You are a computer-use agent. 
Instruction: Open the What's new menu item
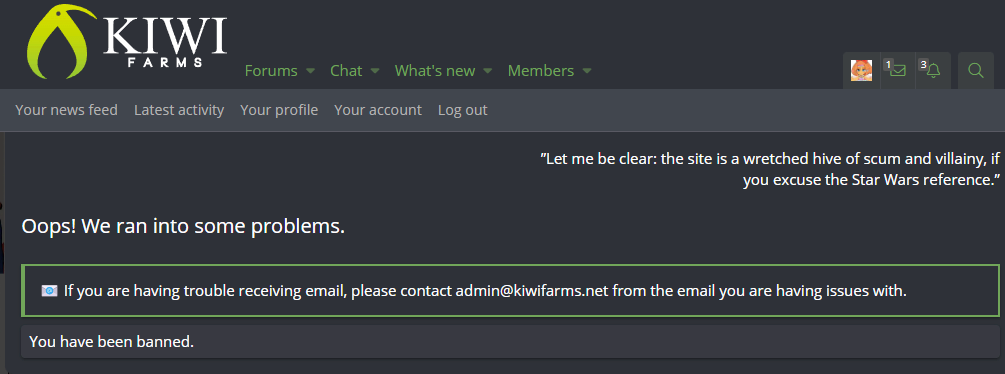[x=435, y=71]
